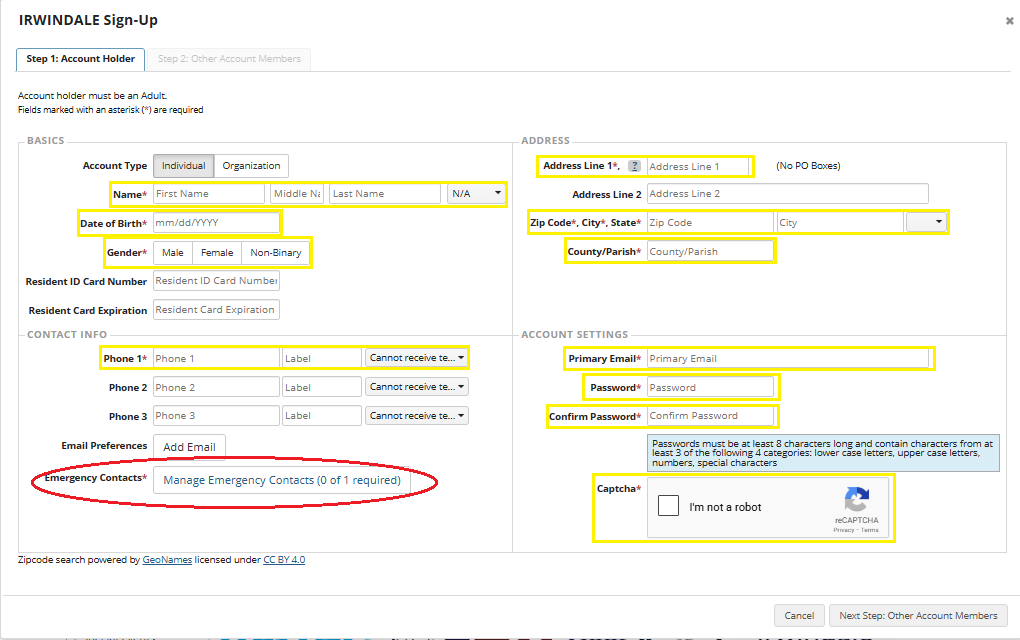Switch to Step 2: Other Account Members tab

coord(229,59)
